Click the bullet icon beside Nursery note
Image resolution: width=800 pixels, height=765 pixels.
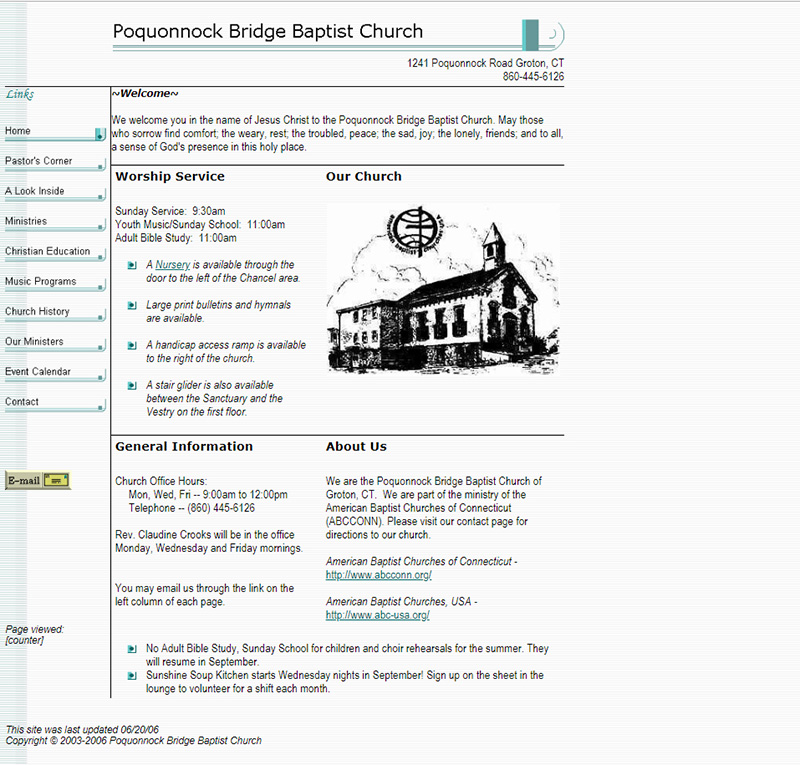(132, 265)
